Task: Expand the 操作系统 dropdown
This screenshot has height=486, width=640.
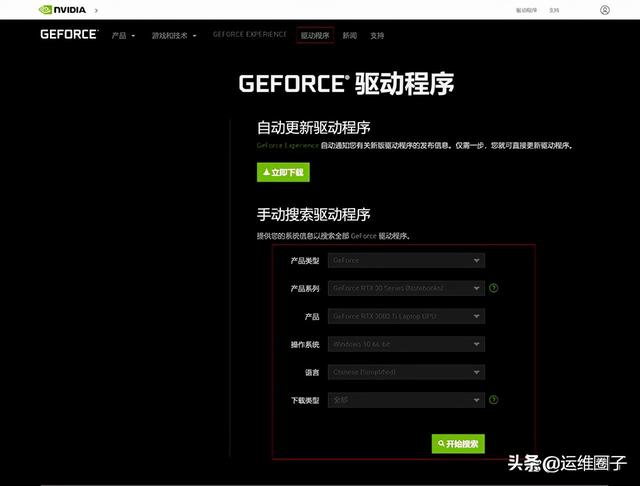Action: coord(406,344)
